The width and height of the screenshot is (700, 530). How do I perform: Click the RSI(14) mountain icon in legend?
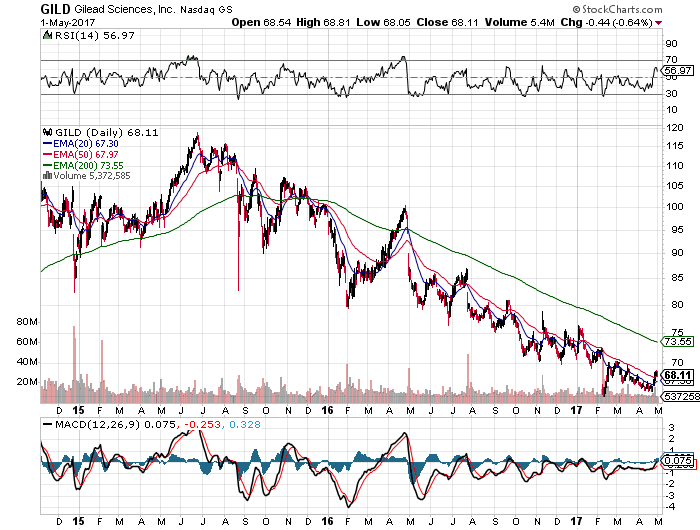(47, 35)
